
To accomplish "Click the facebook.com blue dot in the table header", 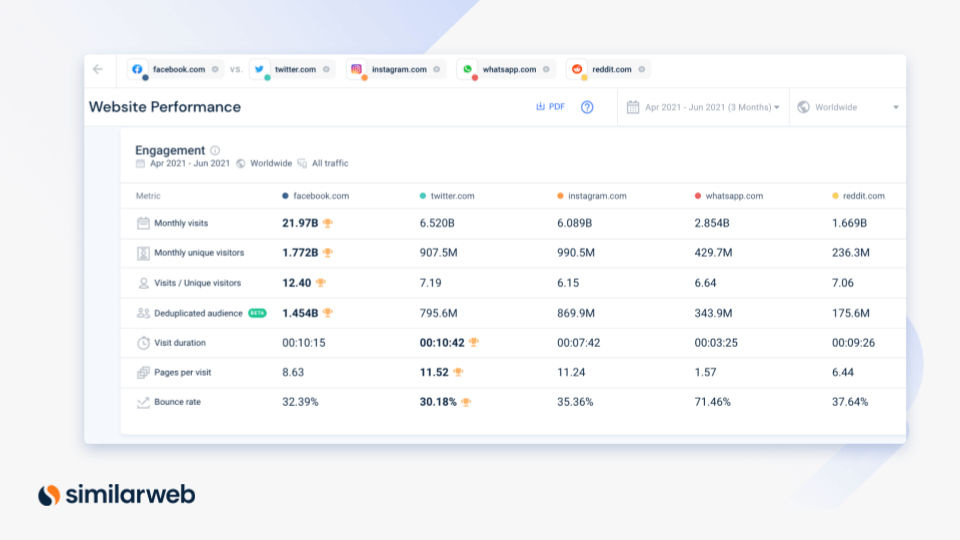I will [x=286, y=196].
